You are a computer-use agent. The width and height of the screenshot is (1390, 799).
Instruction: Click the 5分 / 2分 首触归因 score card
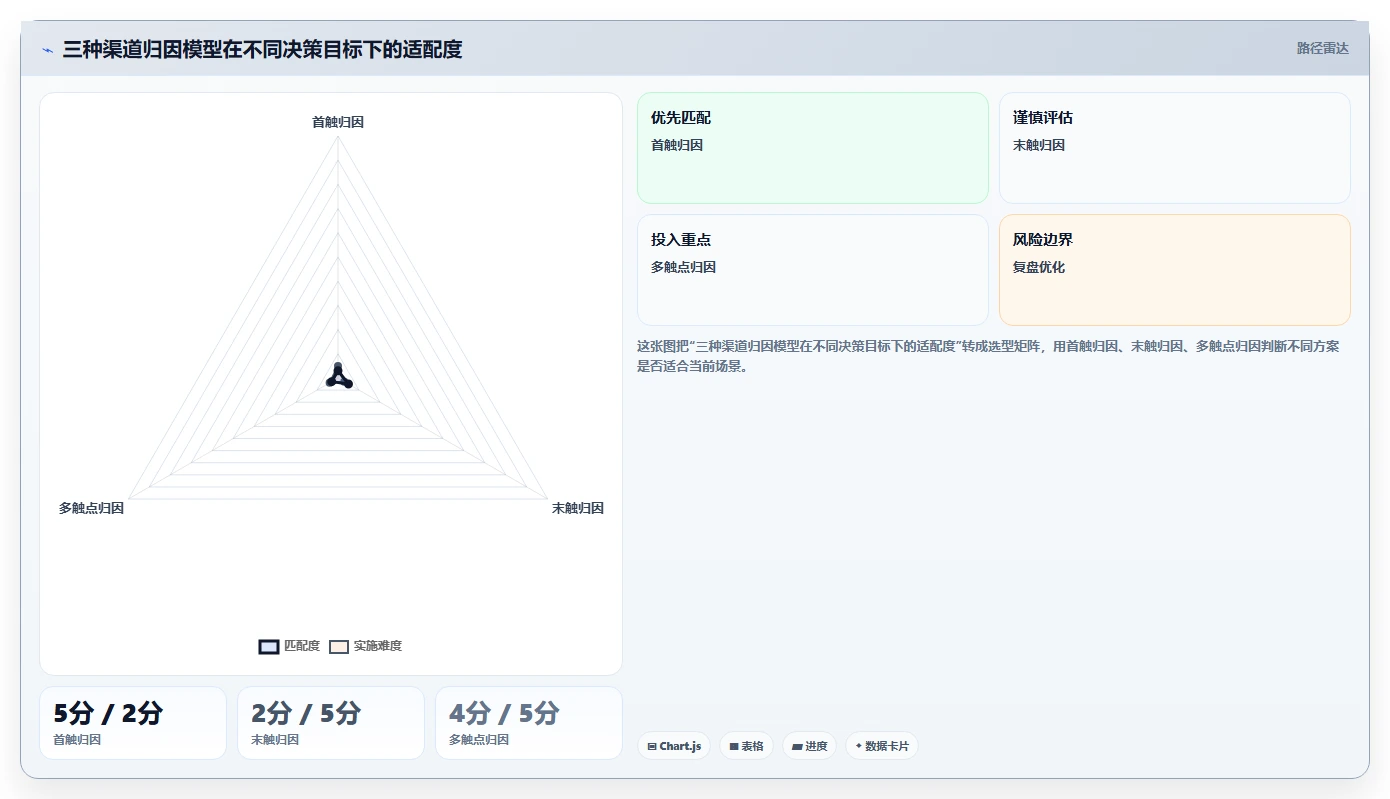pos(133,723)
